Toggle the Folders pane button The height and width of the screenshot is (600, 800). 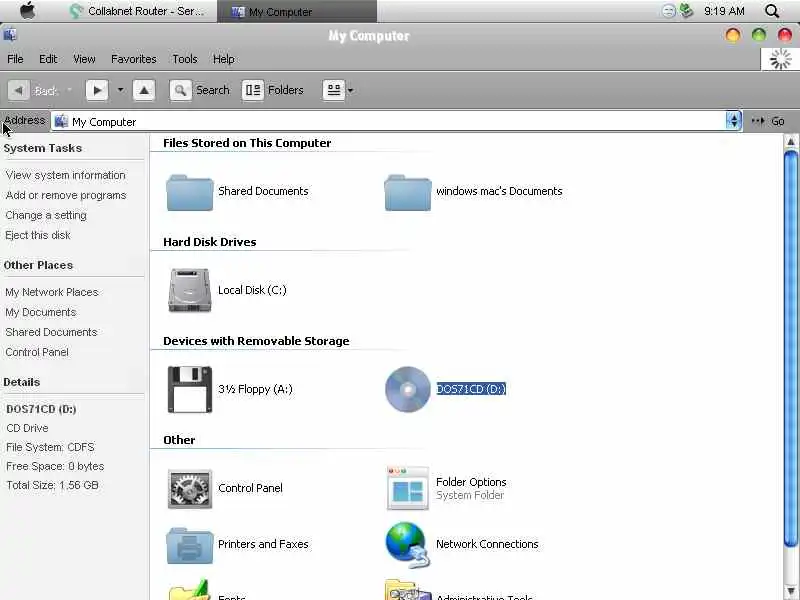point(273,90)
